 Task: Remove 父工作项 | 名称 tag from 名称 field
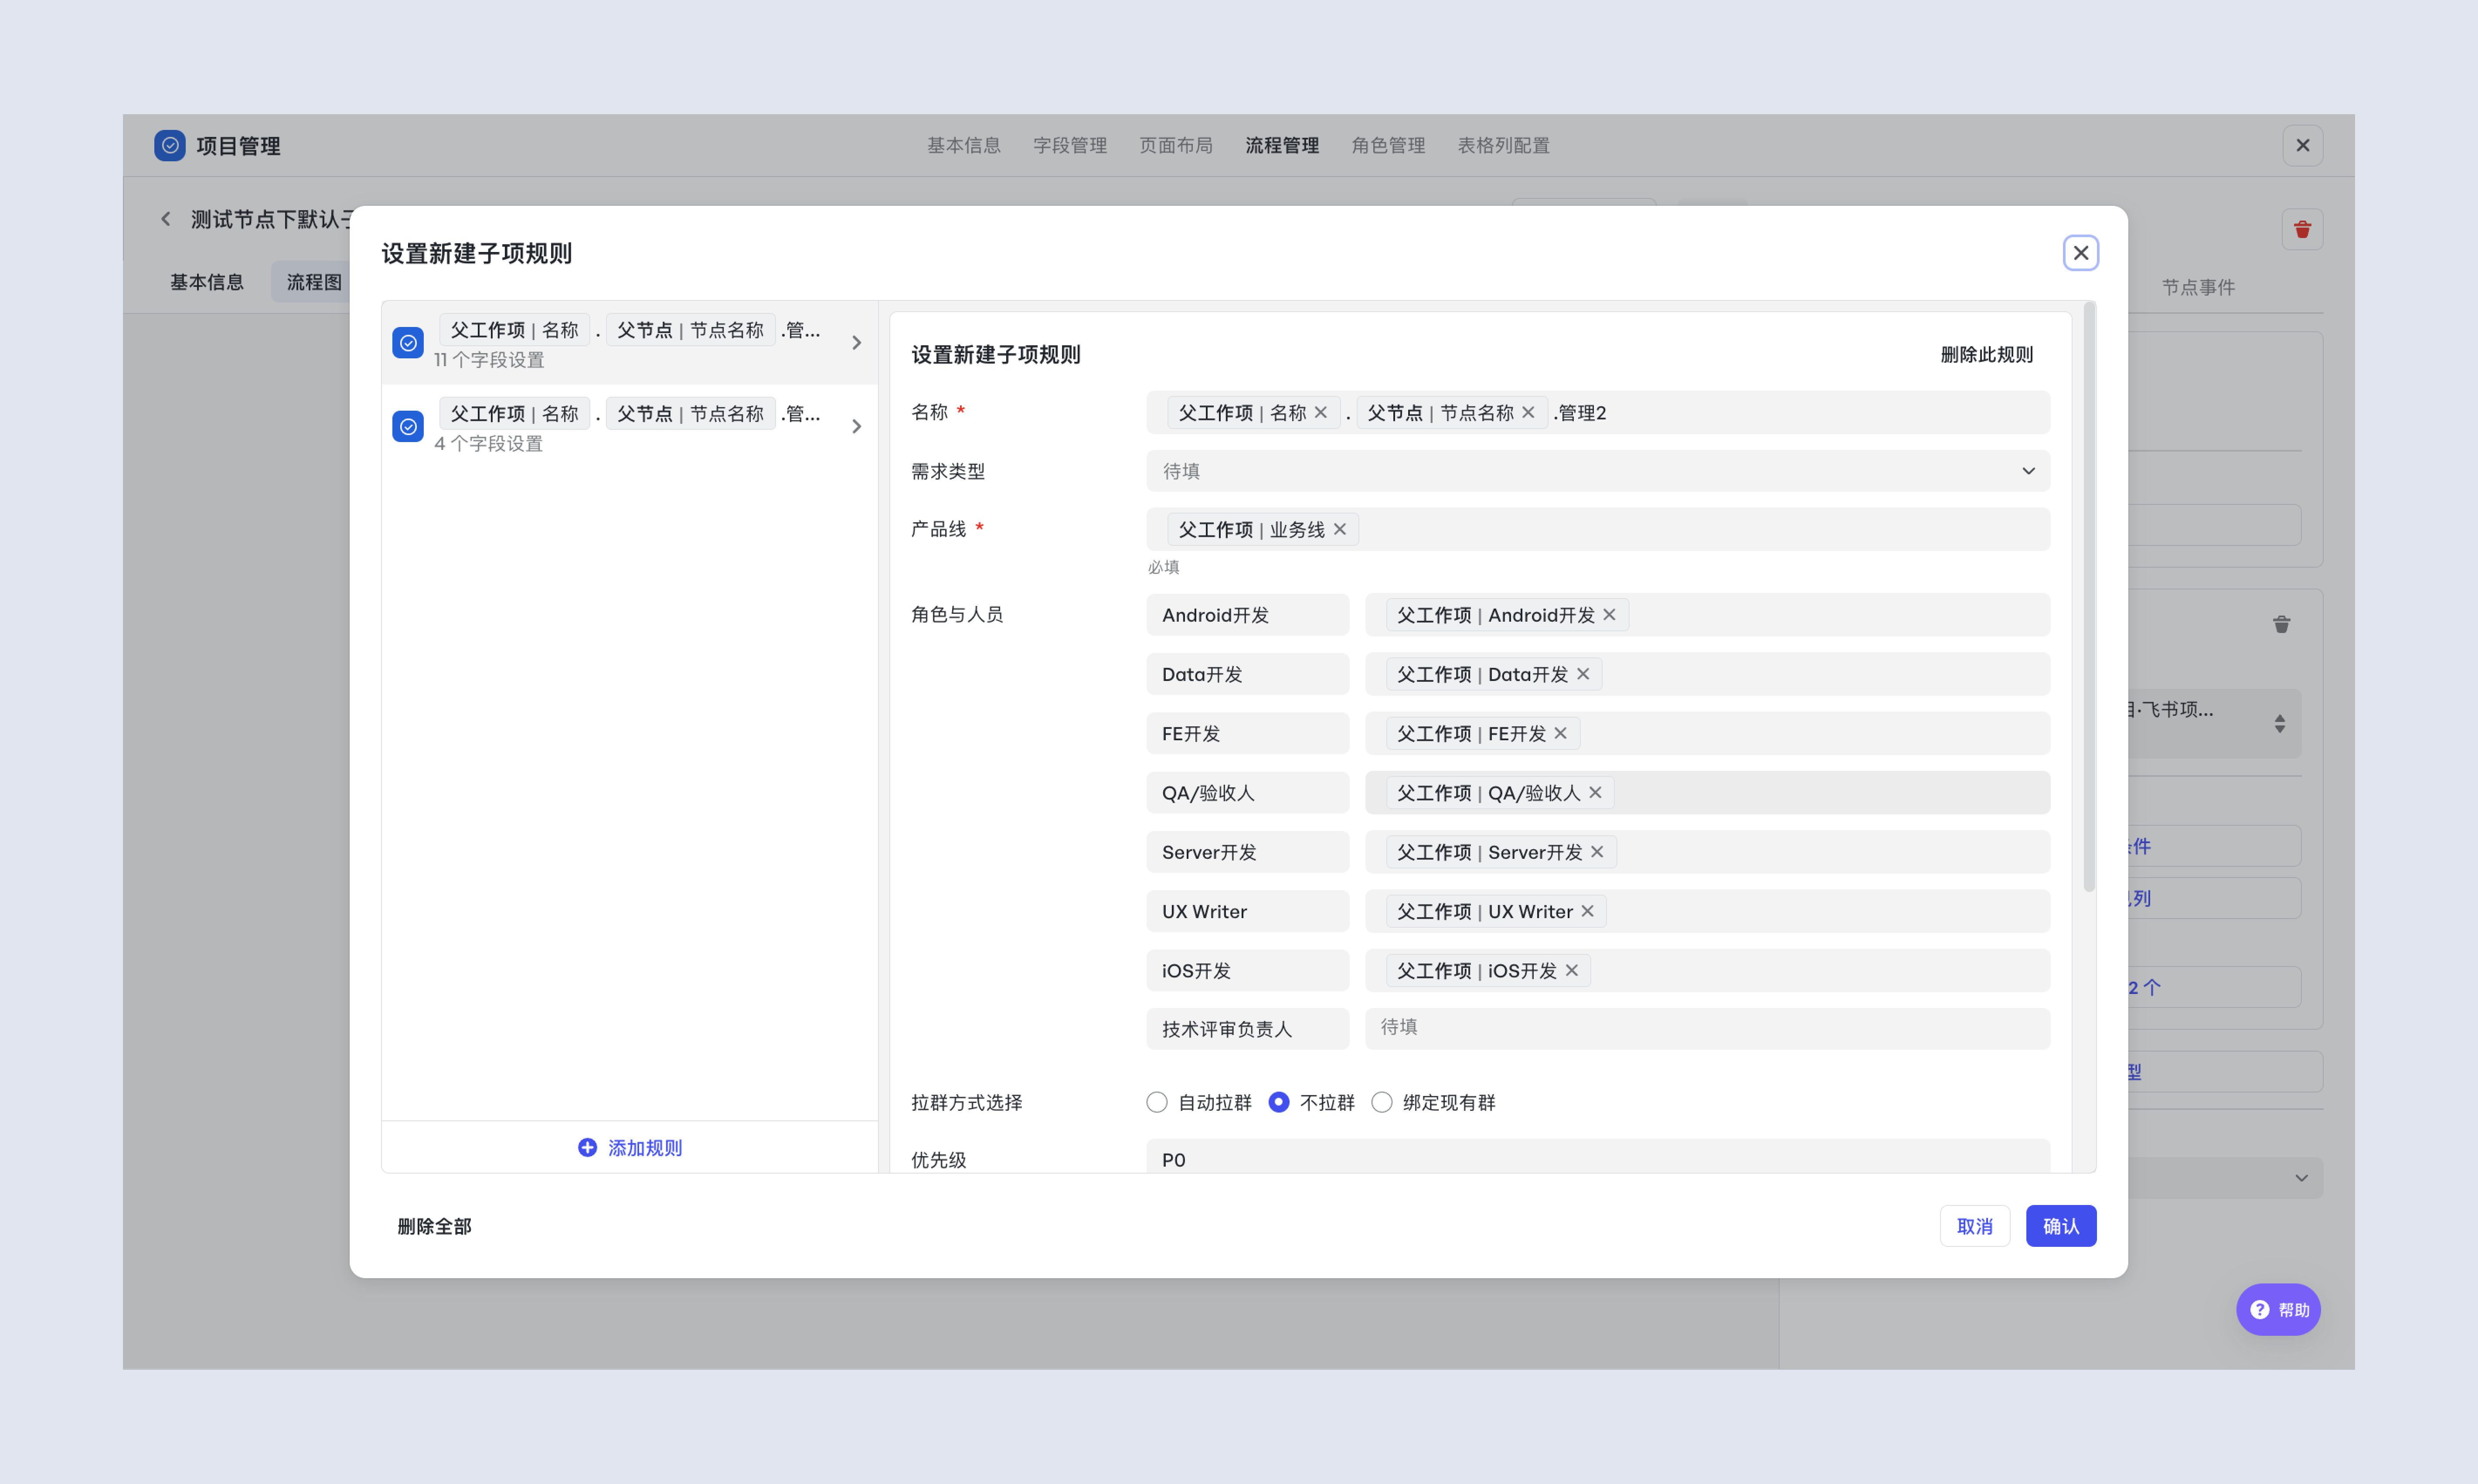point(1321,413)
